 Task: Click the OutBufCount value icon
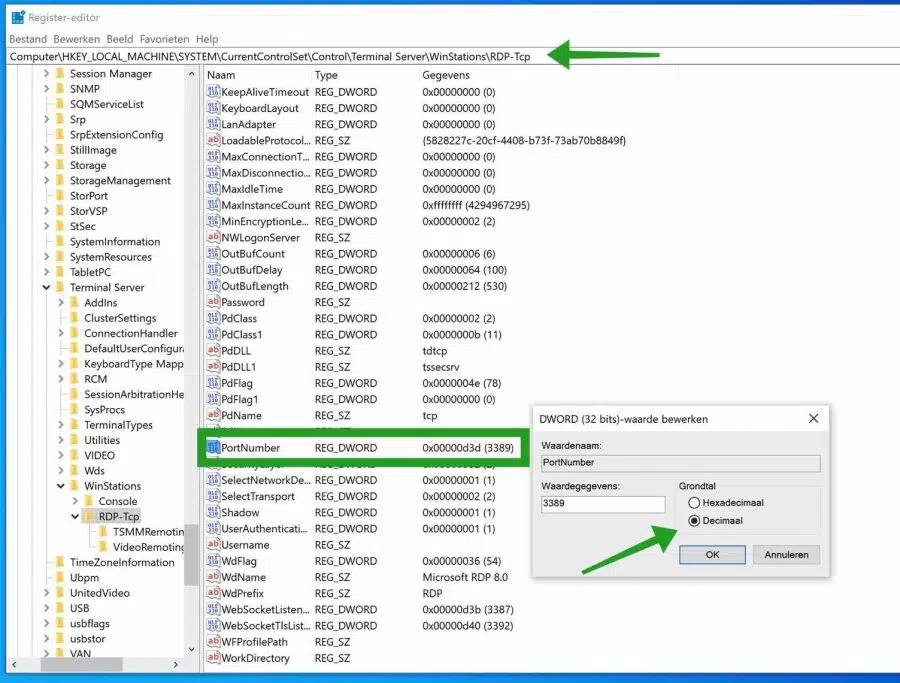[x=213, y=253]
